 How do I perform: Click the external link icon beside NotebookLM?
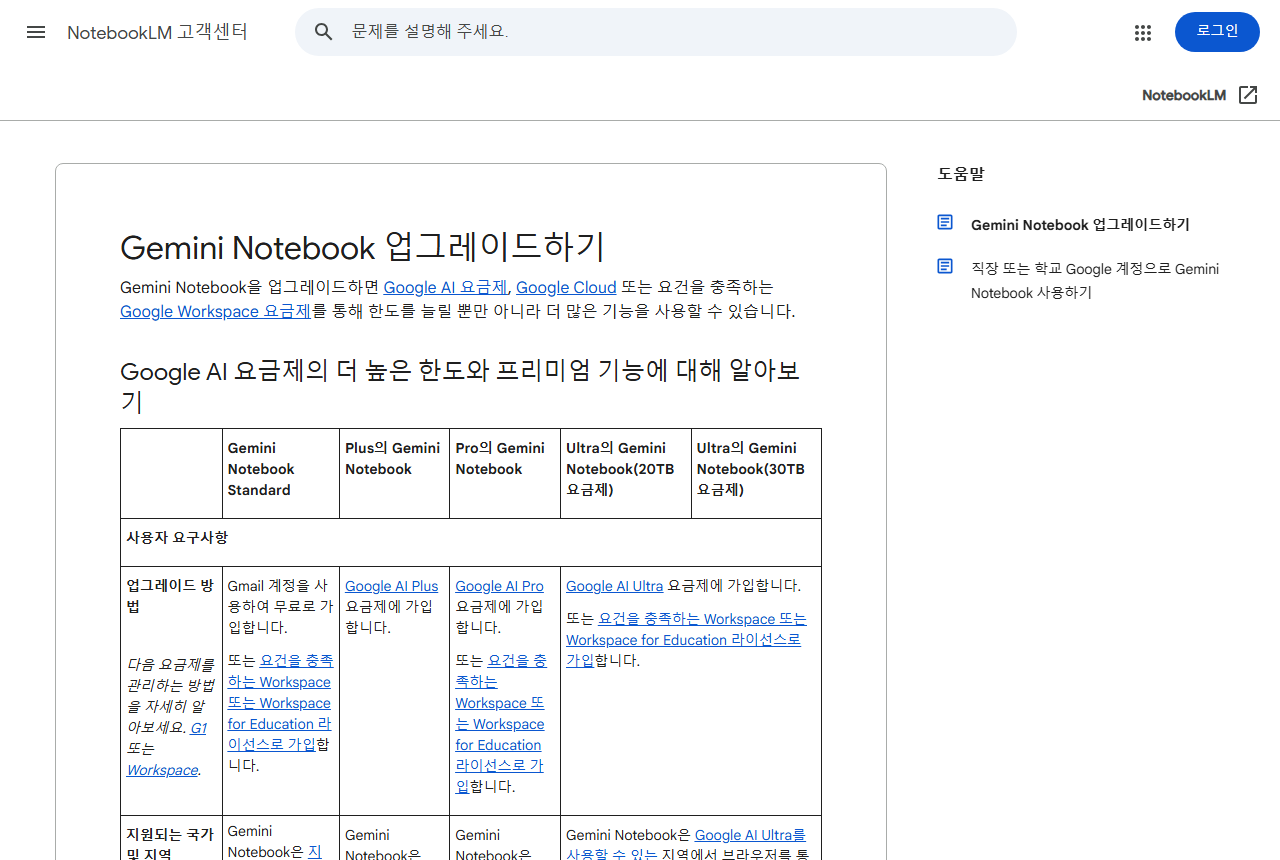coord(1248,95)
